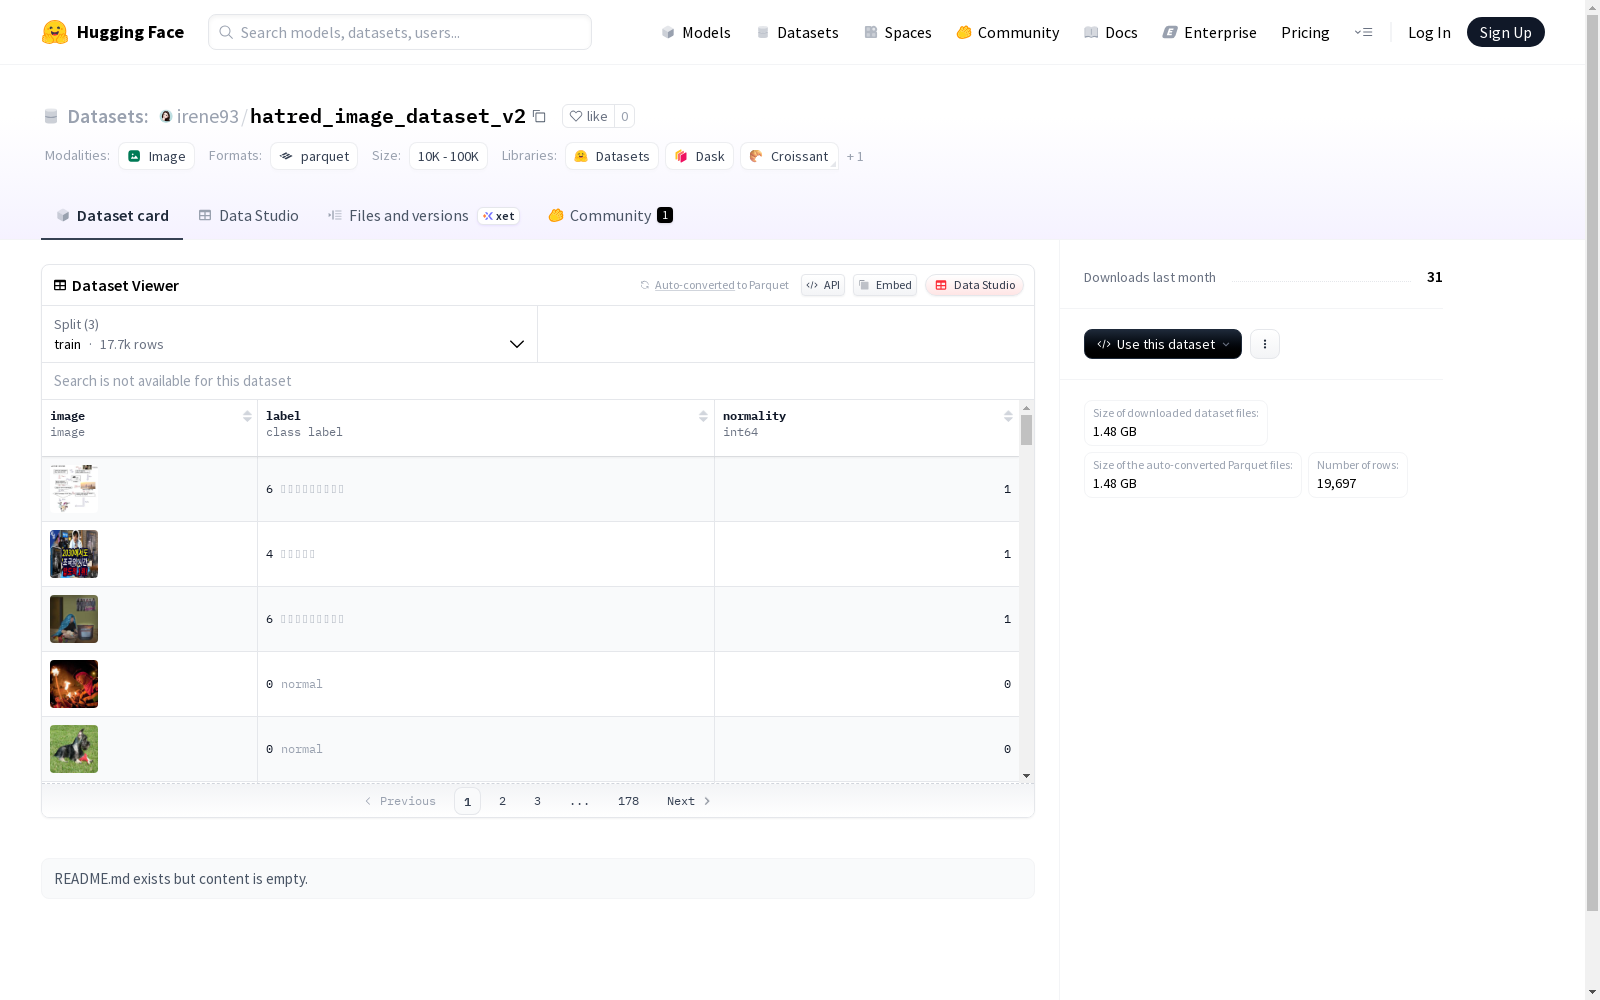Click the Datasets breadcrumb icon
The image size is (1600, 1000).
tap(51, 116)
